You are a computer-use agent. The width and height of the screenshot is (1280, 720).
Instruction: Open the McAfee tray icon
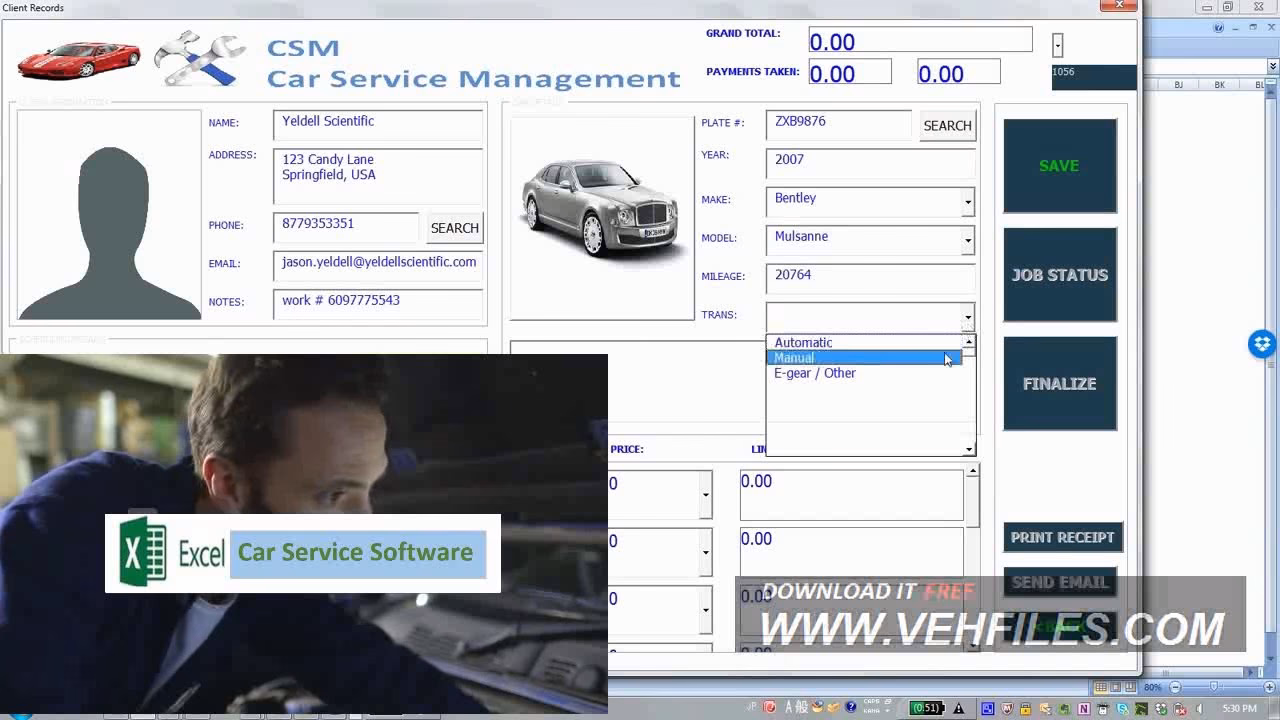1007,708
